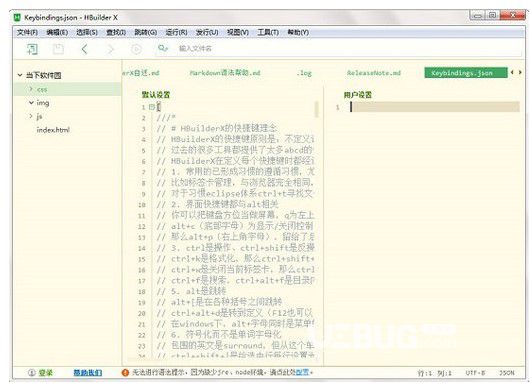Expand the css folder arrow

pos(31,89)
